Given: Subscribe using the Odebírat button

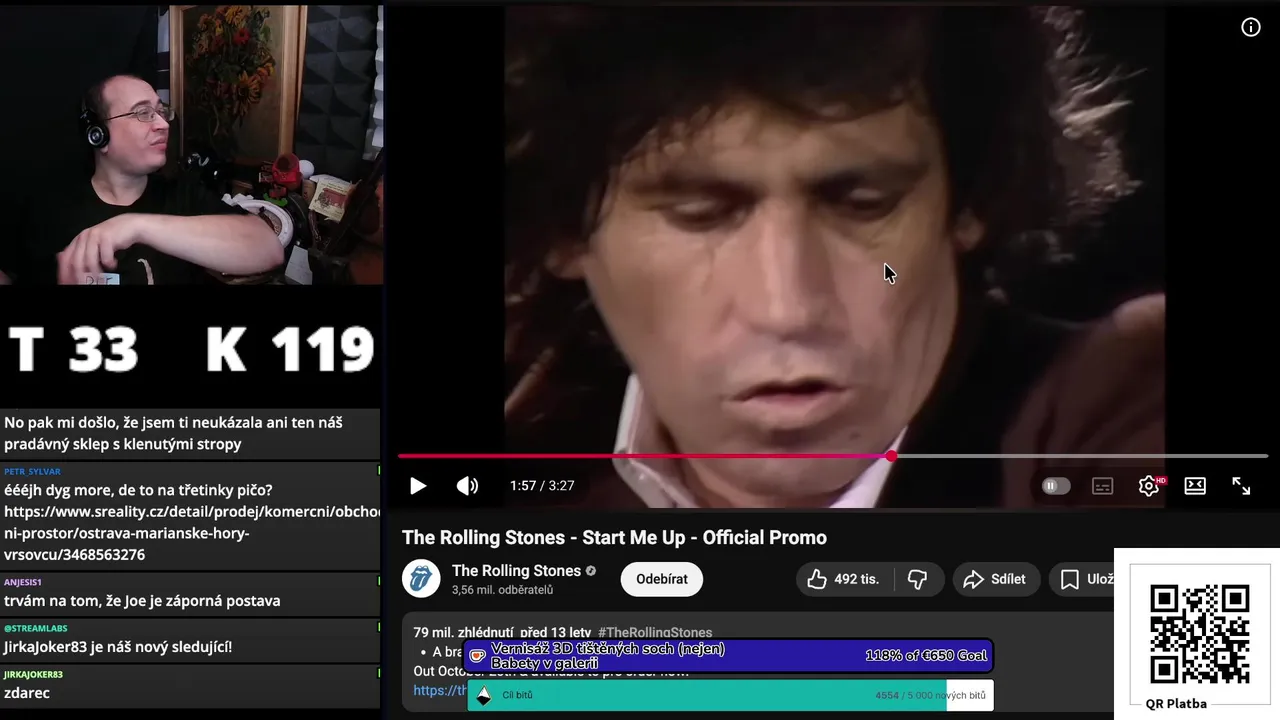Looking at the screenshot, I should pos(662,579).
